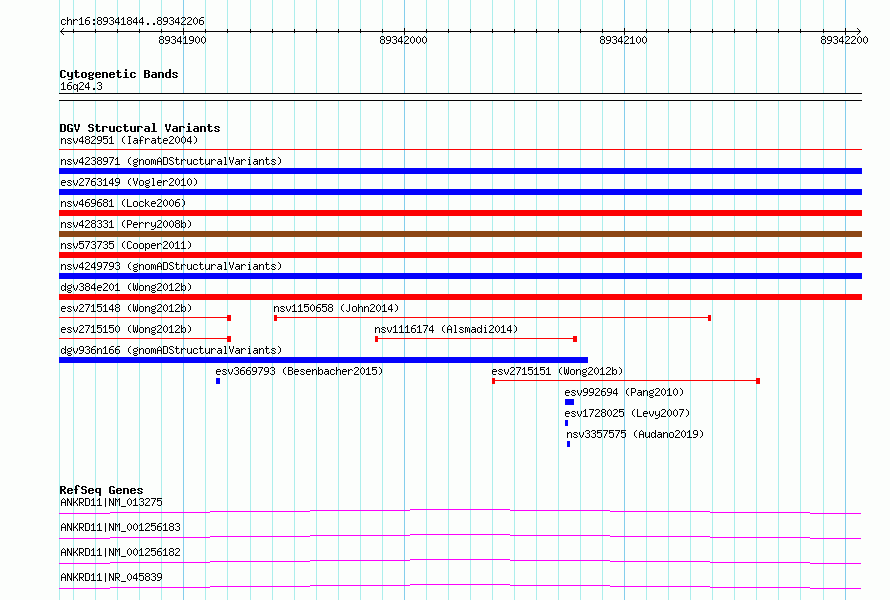Click the blue esv2763149 variant bar
This screenshot has width=890, height=600.
coord(460,192)
